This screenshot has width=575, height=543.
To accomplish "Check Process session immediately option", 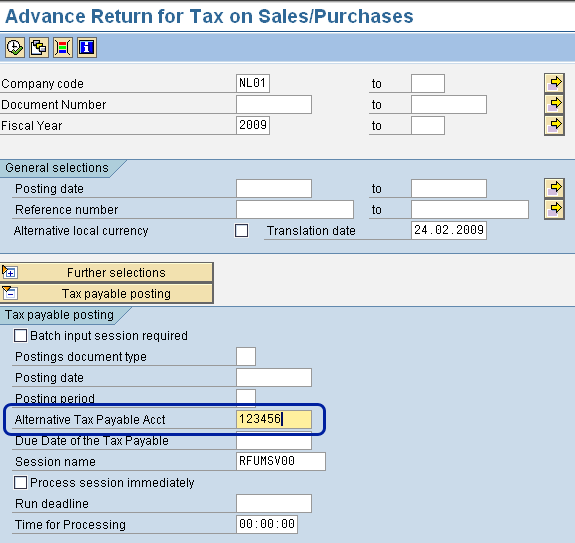I will [20, 483].
